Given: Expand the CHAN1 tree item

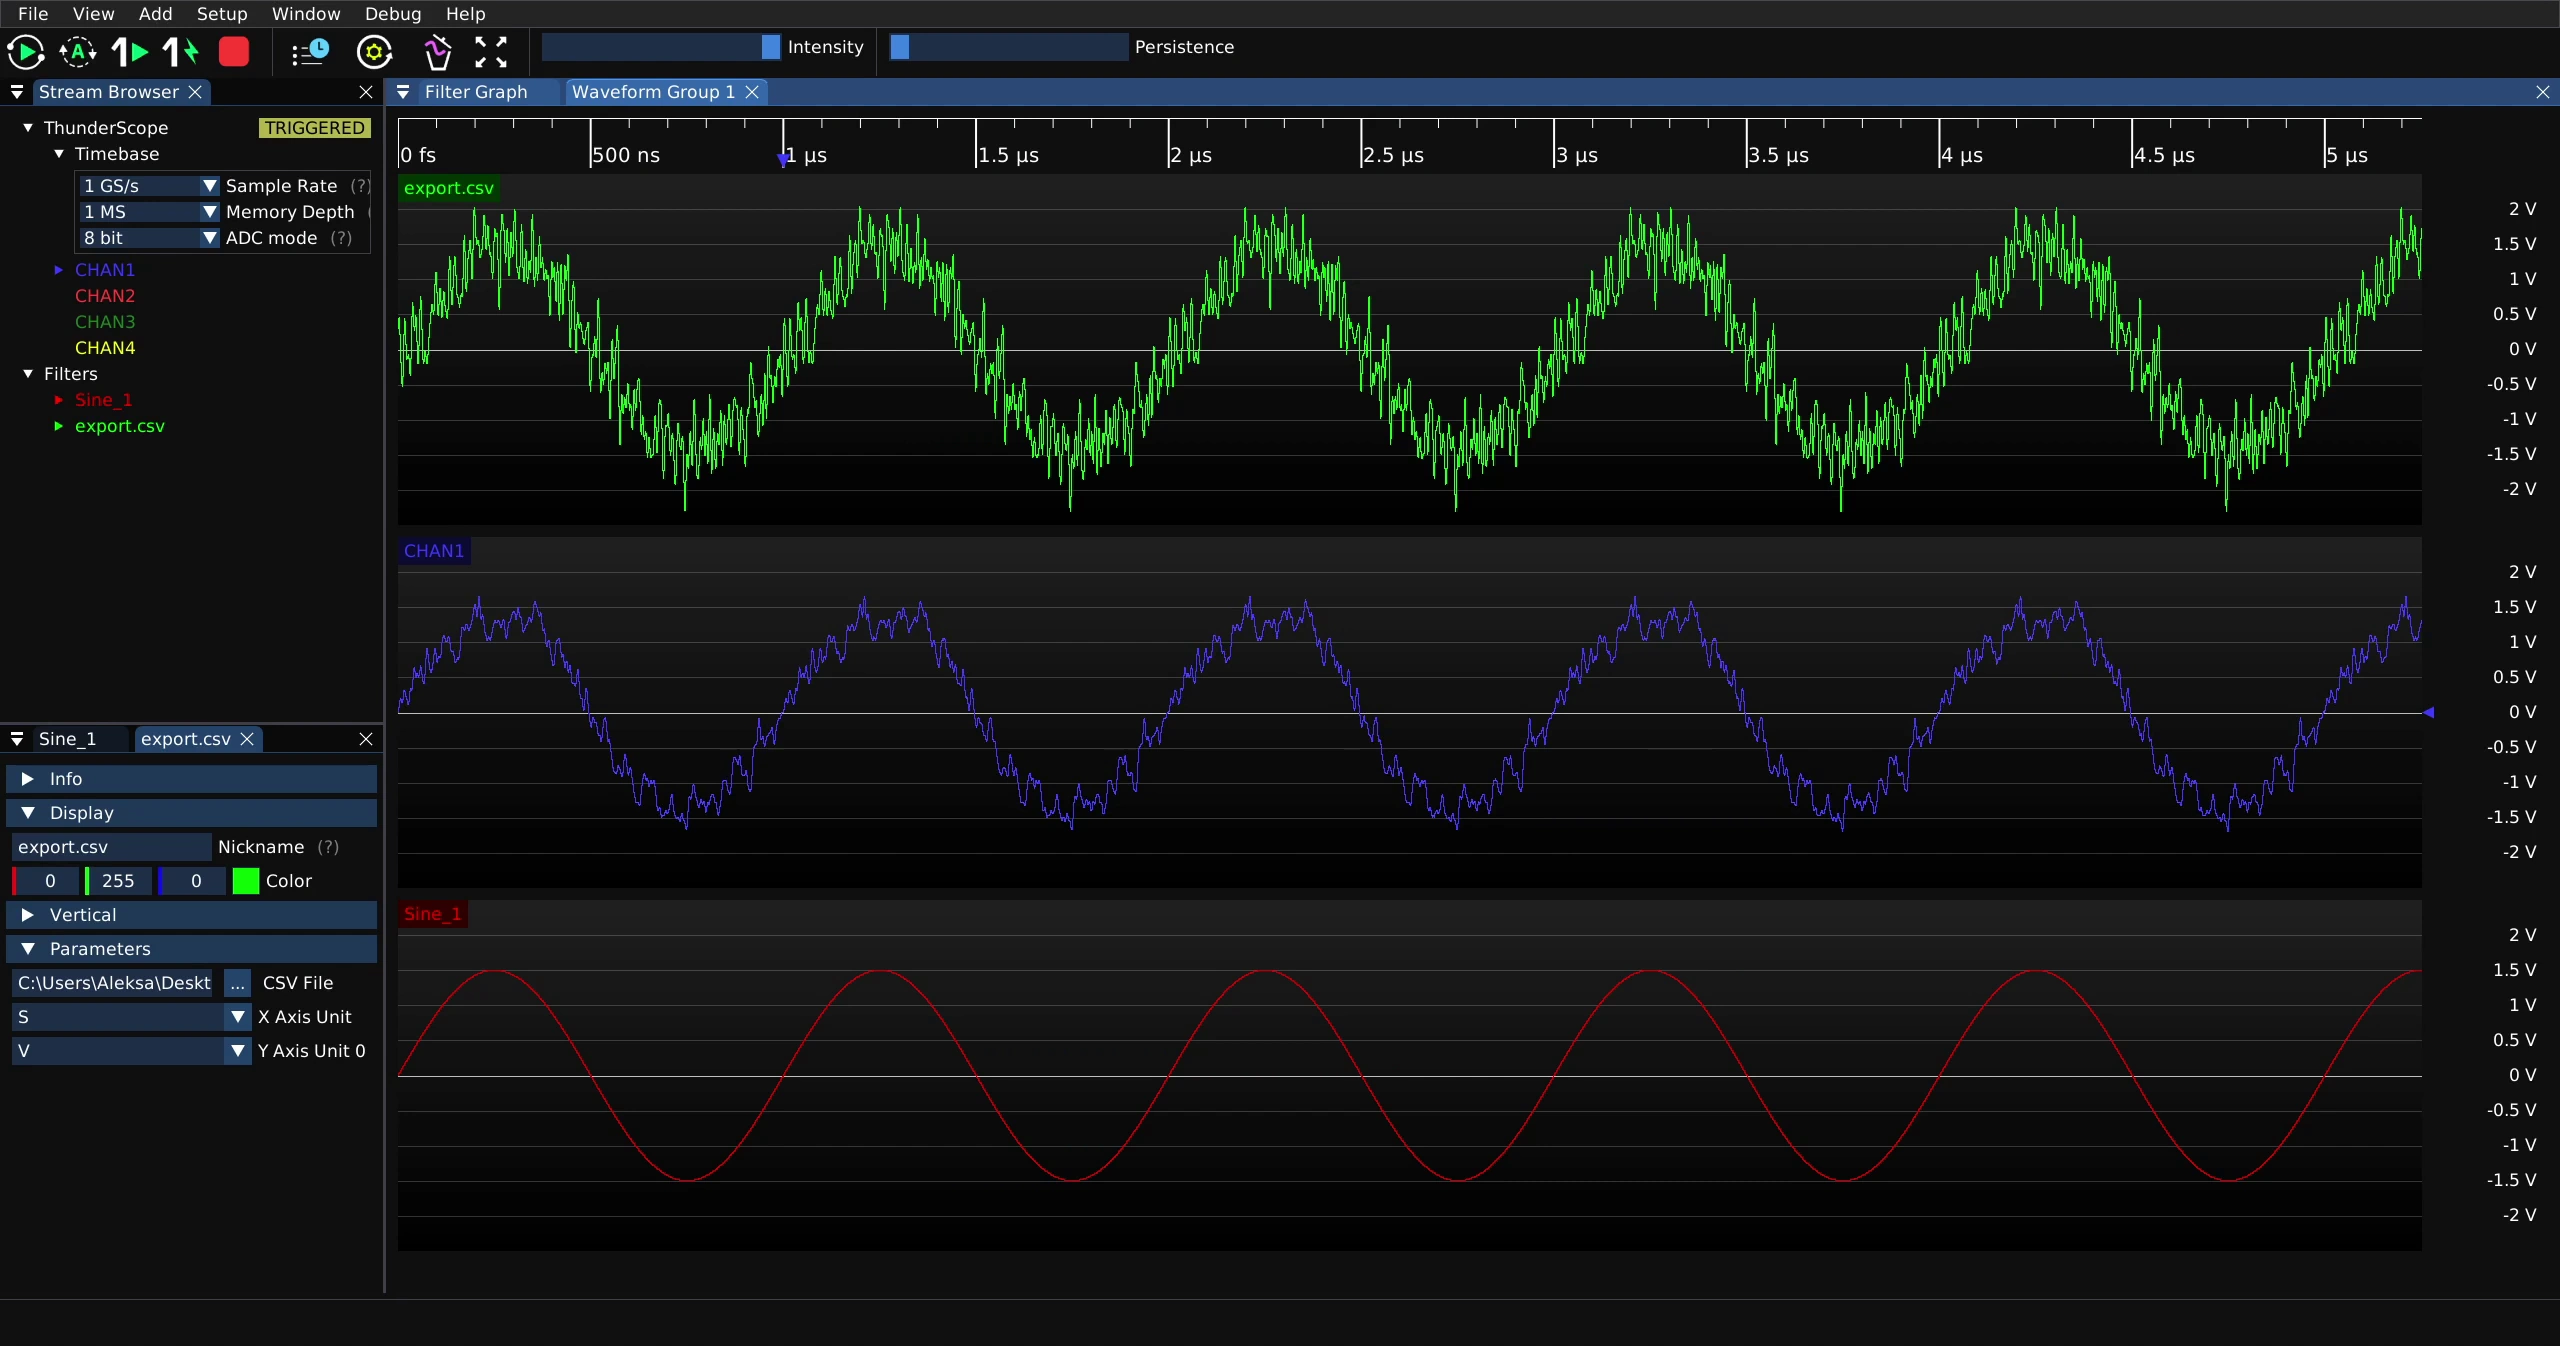Looking at the screenshot, I should point(58,270).
